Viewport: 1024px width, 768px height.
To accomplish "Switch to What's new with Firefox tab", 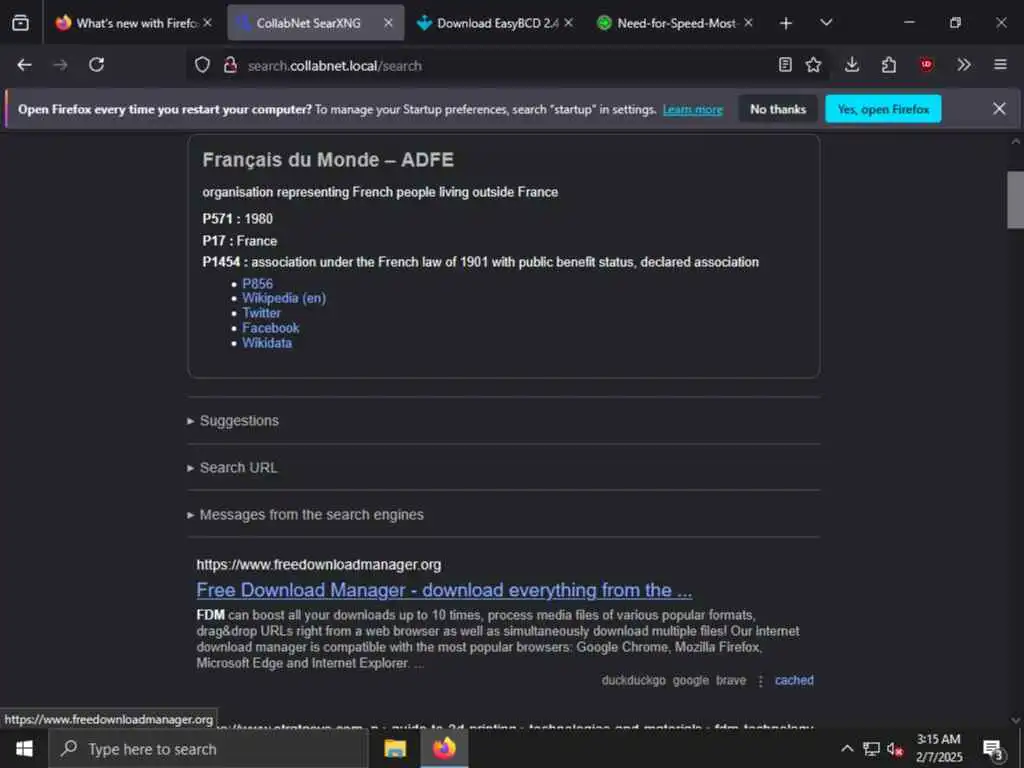I will 134,23.
